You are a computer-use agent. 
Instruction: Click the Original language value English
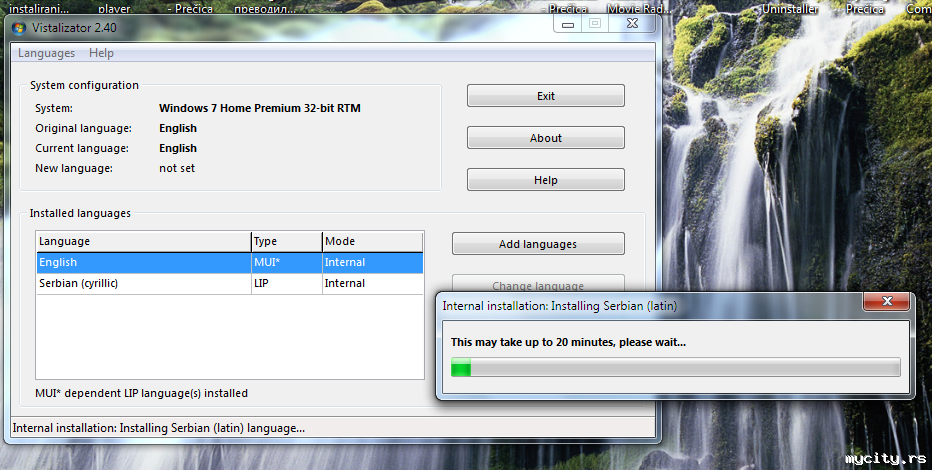coord(178,128)
